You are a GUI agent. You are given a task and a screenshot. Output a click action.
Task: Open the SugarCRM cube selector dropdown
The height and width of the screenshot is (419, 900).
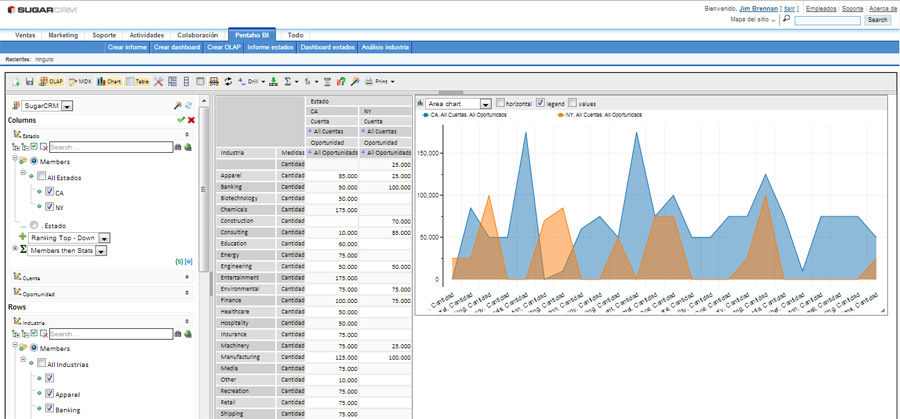point(68,106)
